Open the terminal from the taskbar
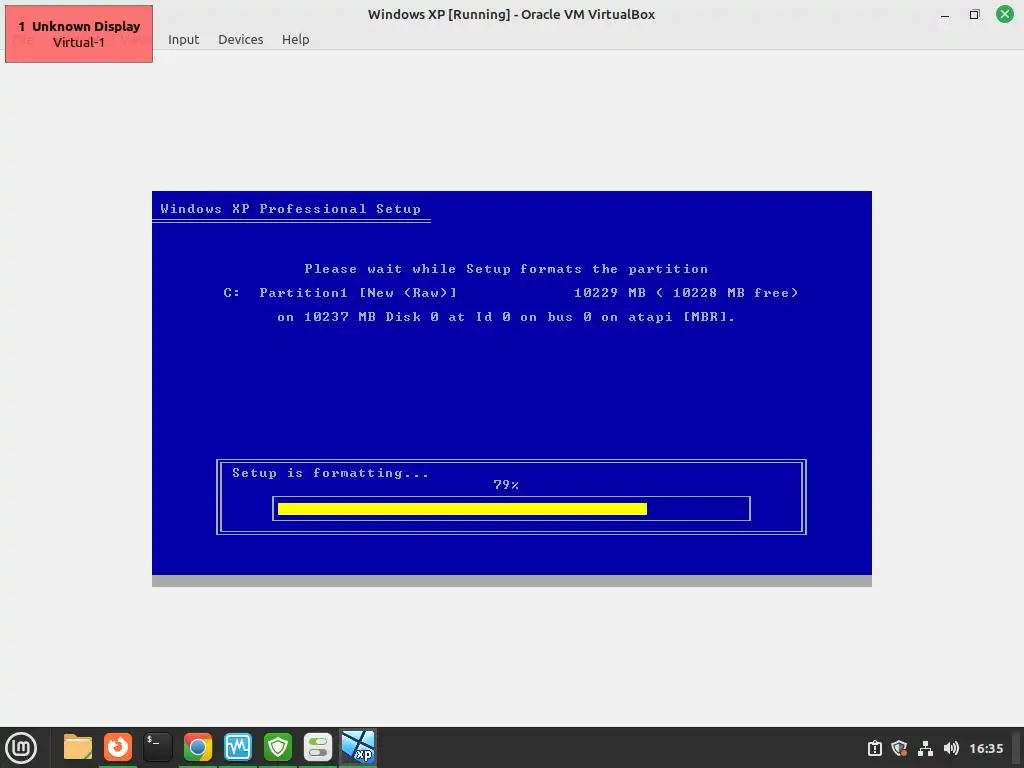The height and width of the screenshot is (768, 1024). click(x=158, y=748)
